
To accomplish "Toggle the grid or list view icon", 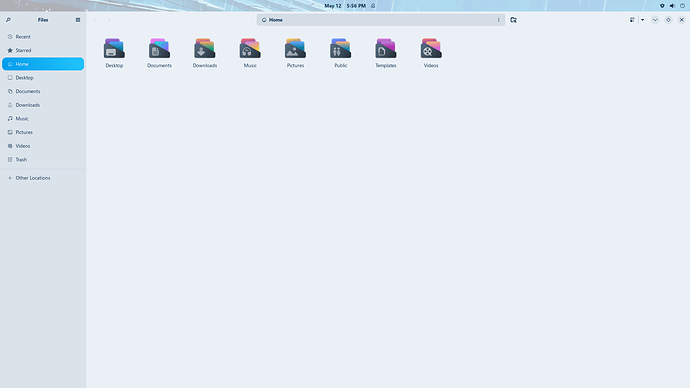I will (632, 20).
